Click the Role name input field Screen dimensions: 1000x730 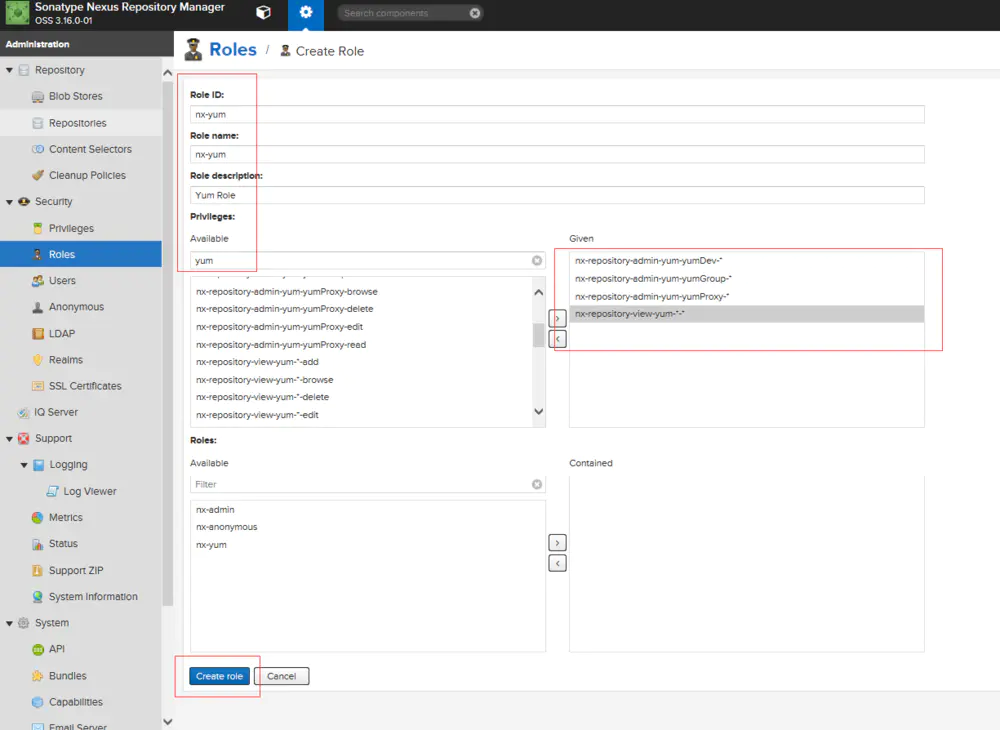(x=557, y=154)
